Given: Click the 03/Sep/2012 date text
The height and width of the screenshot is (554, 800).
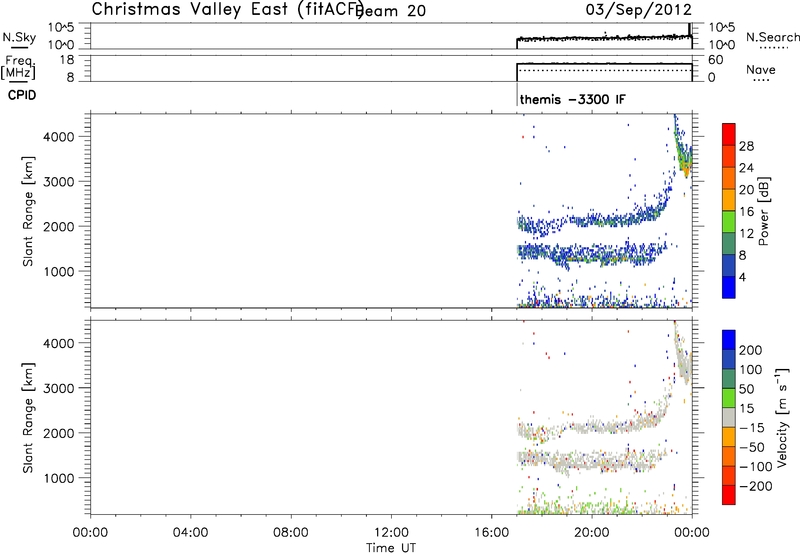Looking at the screenshot, I should click(638, 10).
